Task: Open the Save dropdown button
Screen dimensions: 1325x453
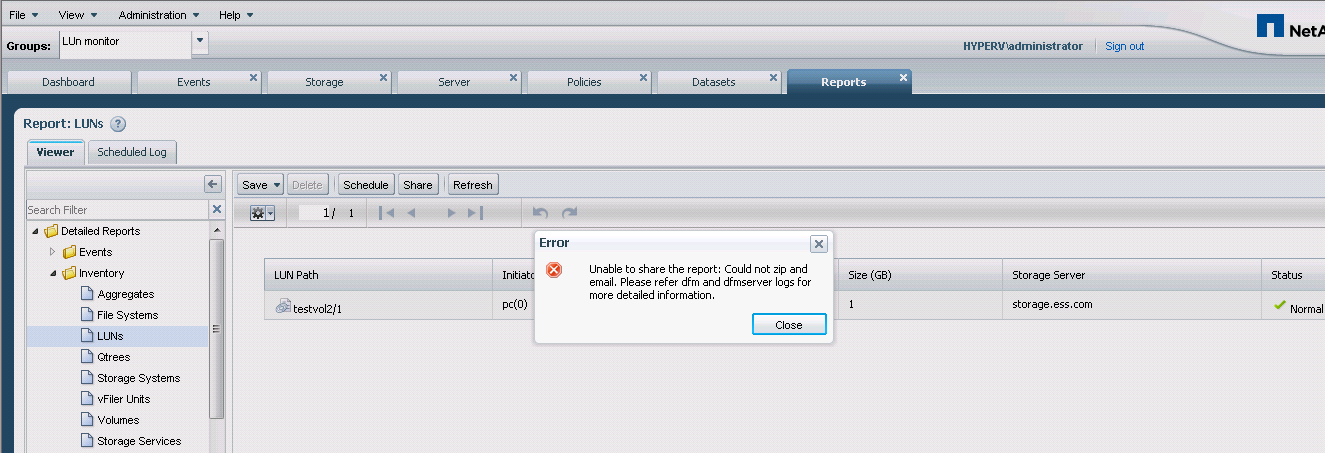Action: tap(261, 184)
